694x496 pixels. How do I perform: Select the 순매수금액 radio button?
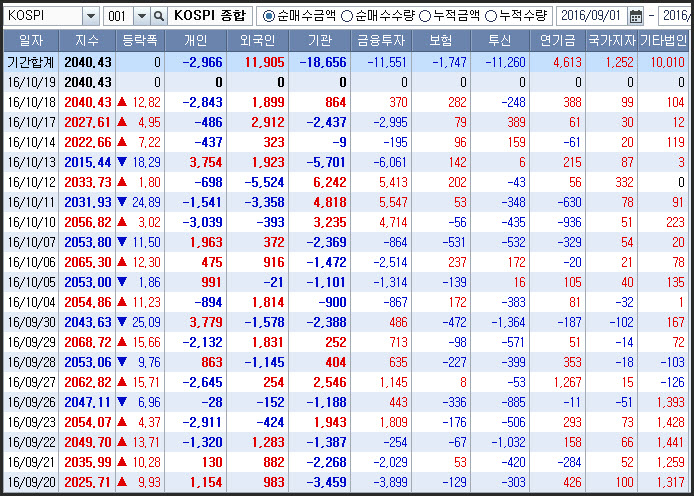tap(268, 16)
